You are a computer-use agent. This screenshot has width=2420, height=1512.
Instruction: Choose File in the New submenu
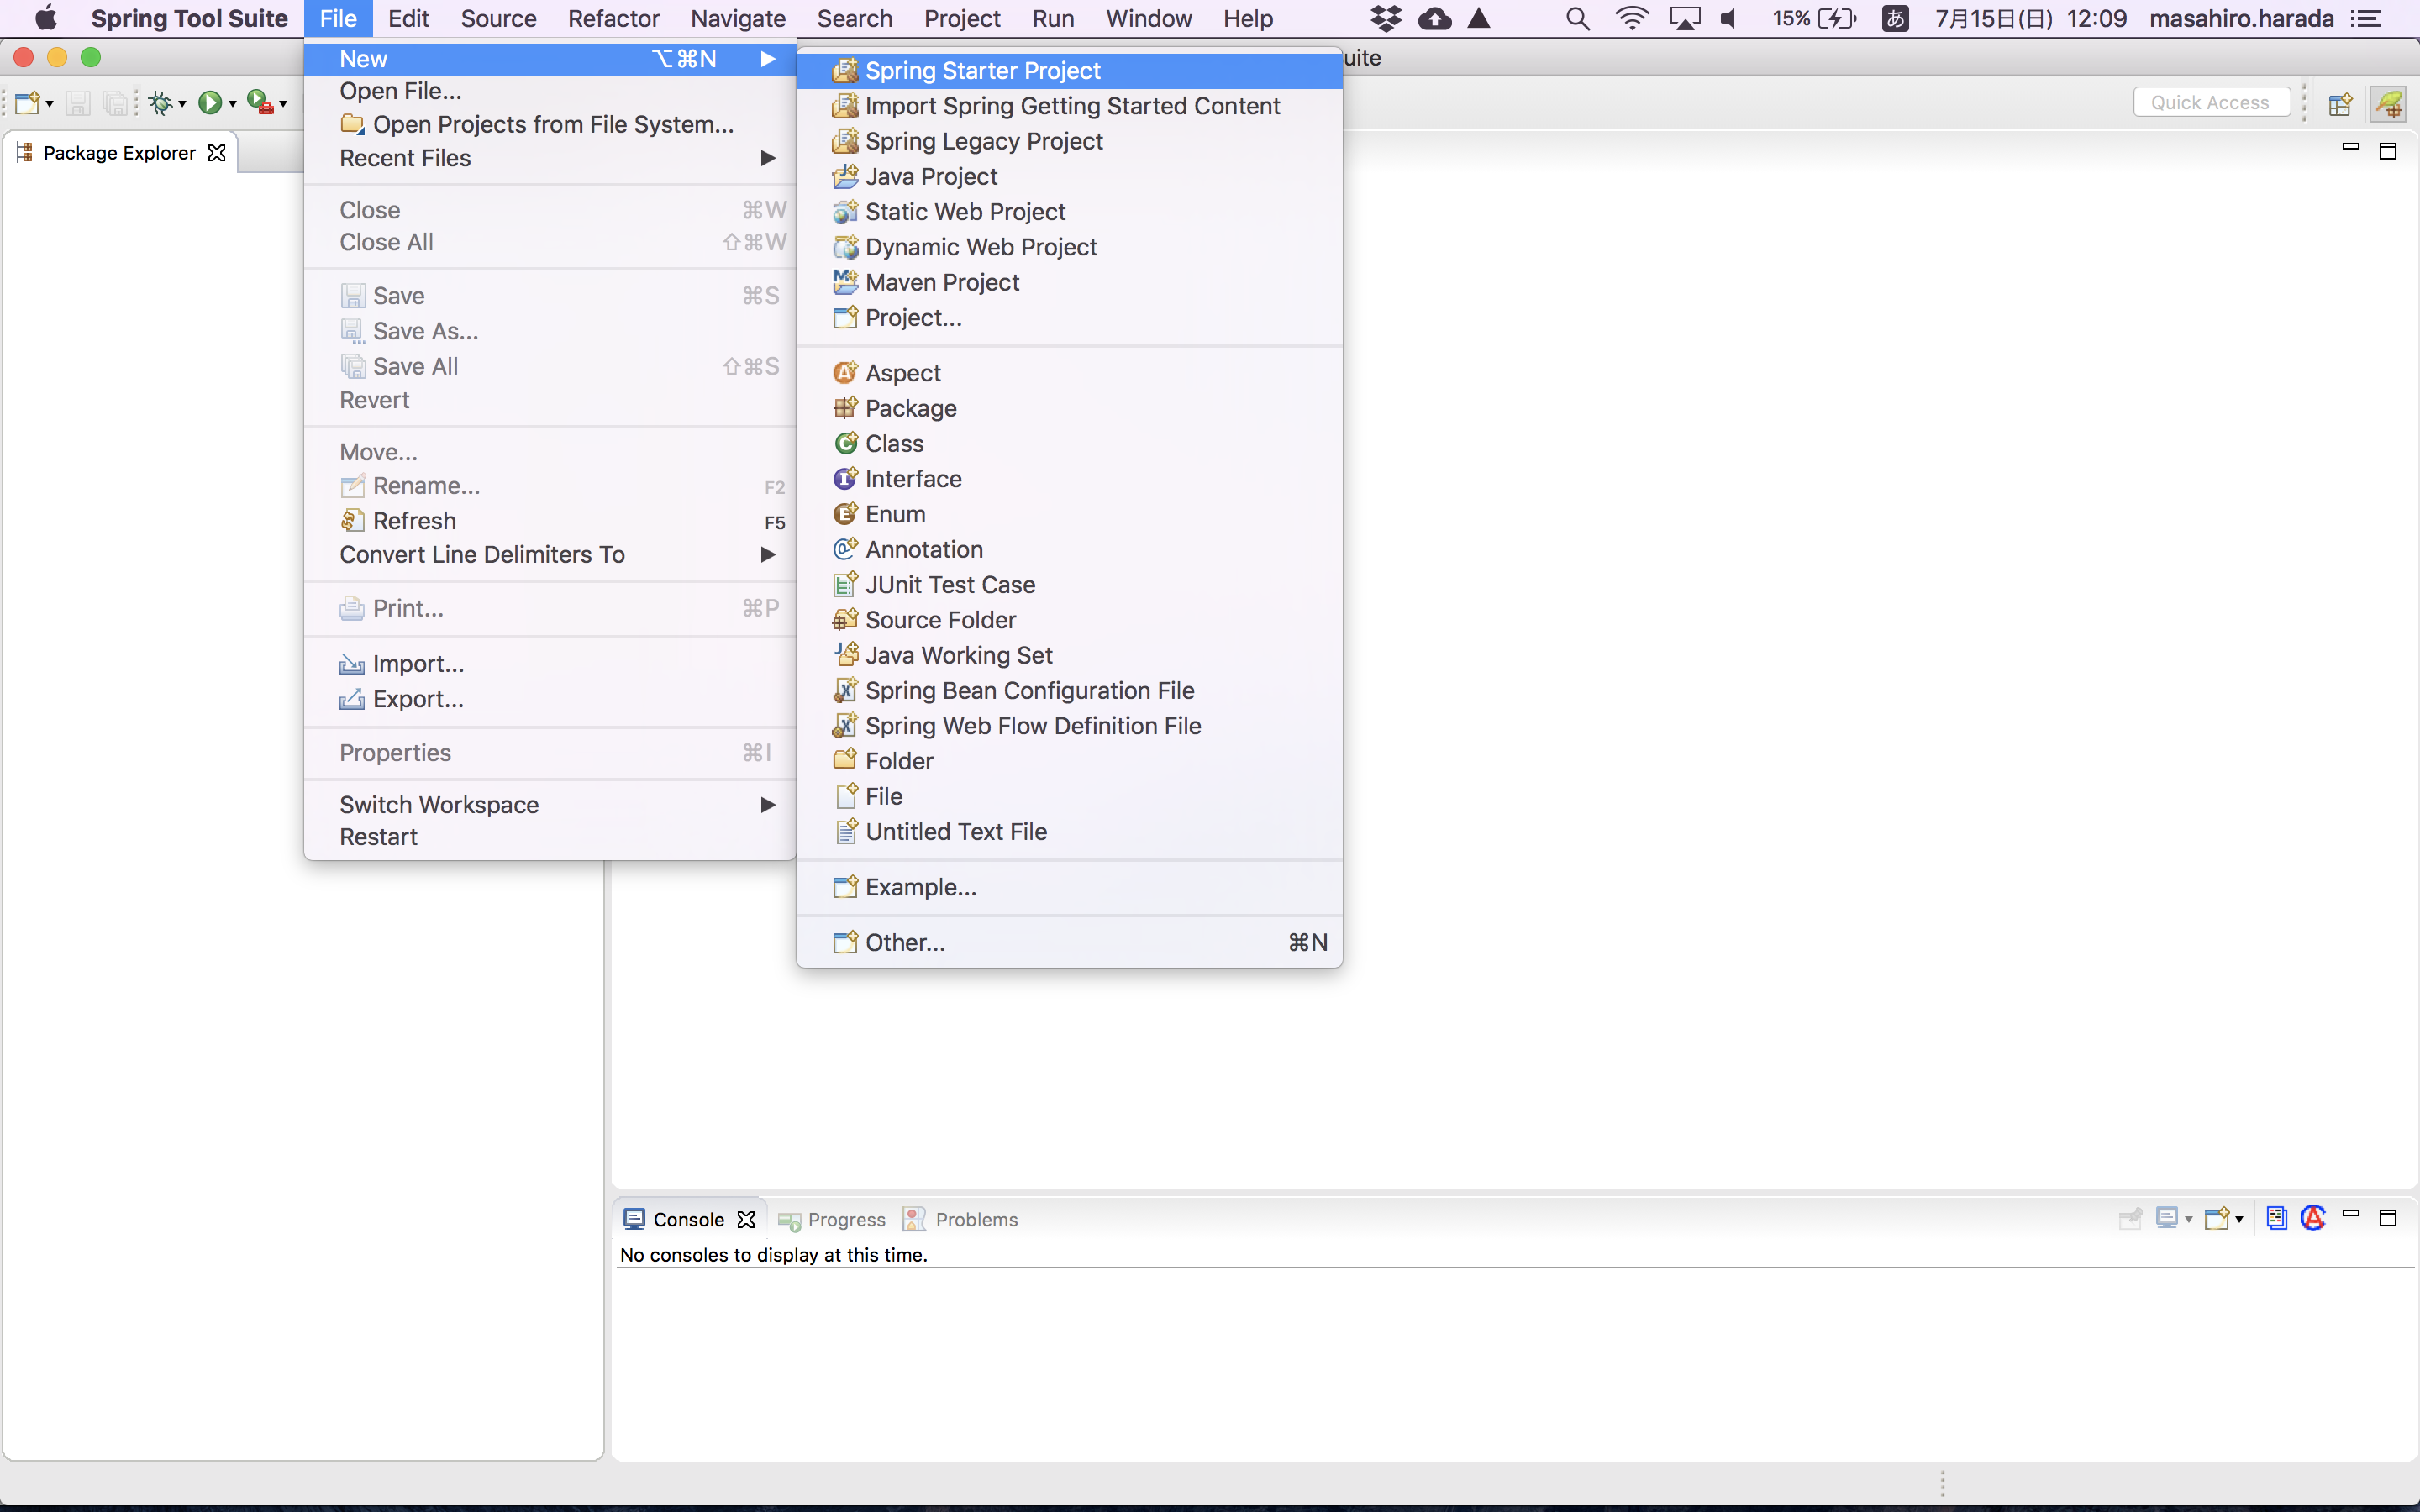pyautogui.click(x=1069, y=796)
